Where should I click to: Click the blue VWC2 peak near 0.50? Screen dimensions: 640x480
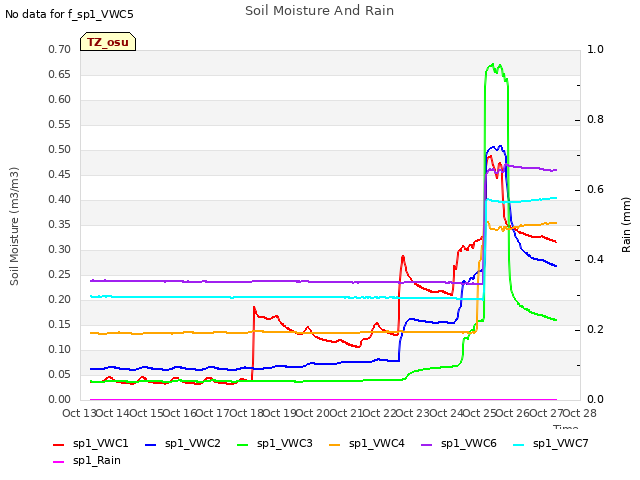point(500,146)
